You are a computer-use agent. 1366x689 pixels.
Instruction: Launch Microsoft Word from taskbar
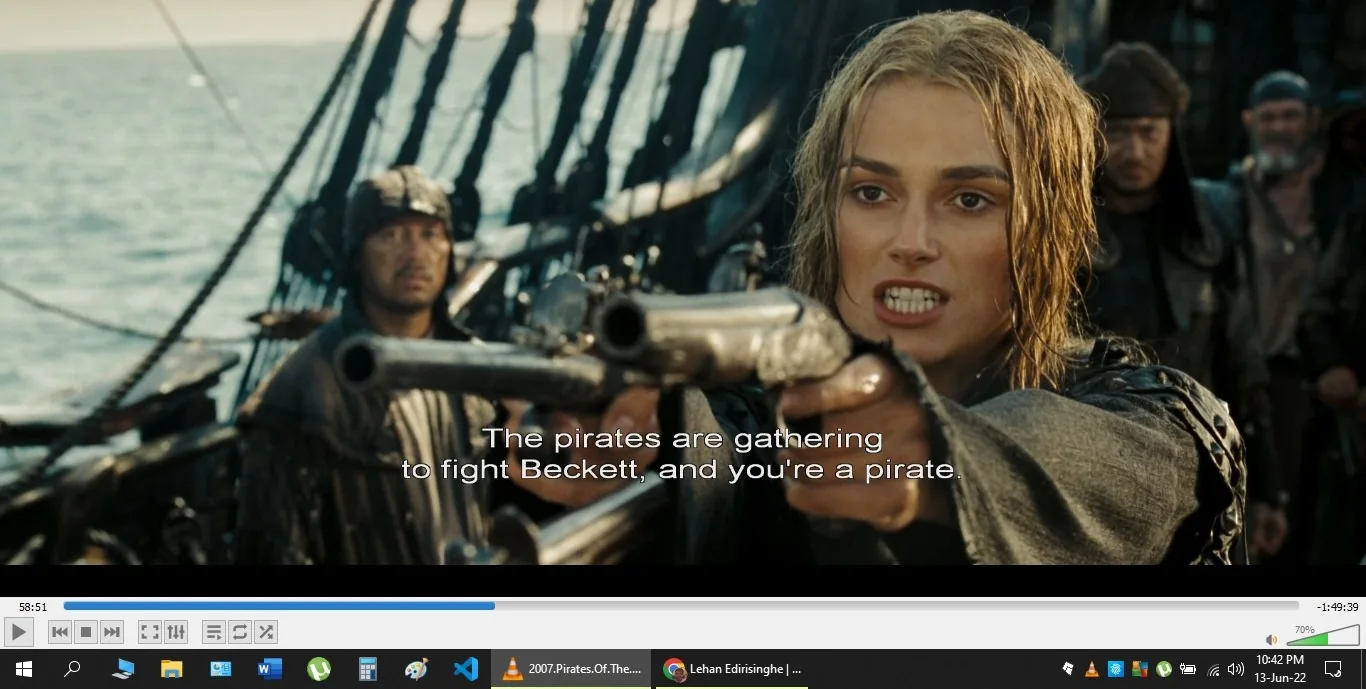(270, 669)
